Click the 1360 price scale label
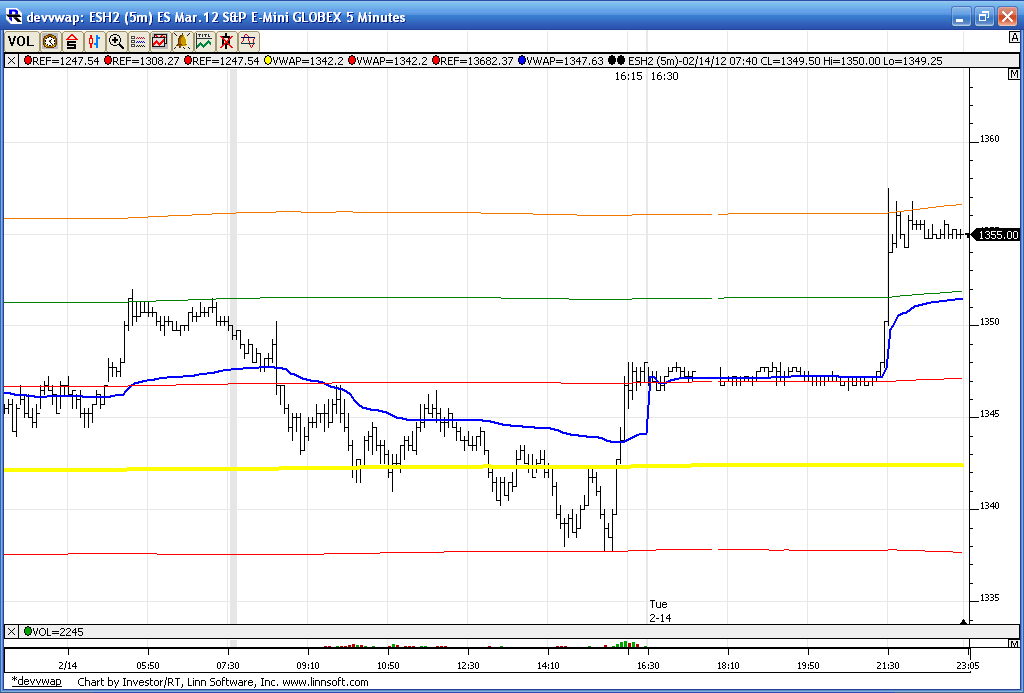This screenshot has height=693, width=1024. point(989,139)
